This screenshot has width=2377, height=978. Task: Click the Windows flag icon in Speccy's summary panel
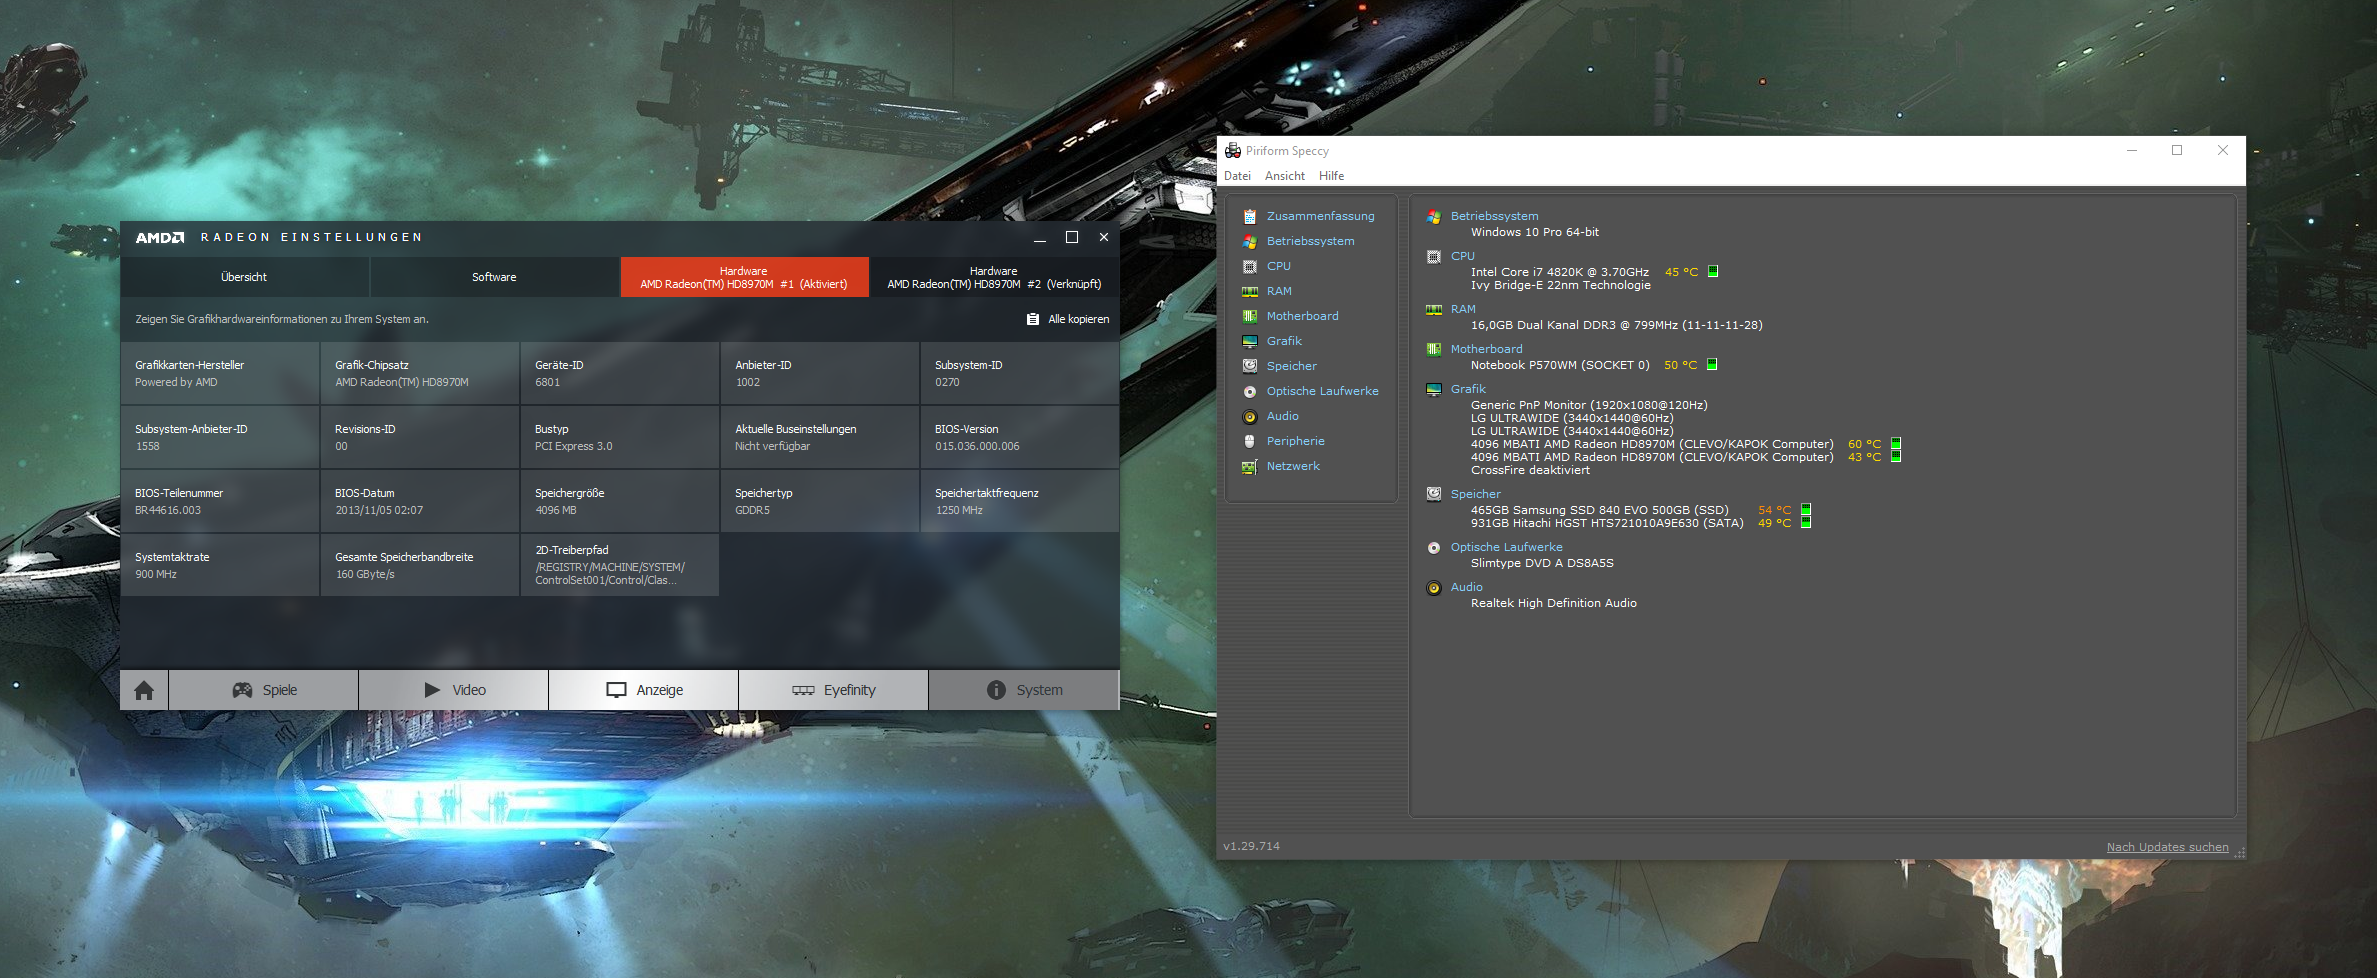coord(1434,216)
